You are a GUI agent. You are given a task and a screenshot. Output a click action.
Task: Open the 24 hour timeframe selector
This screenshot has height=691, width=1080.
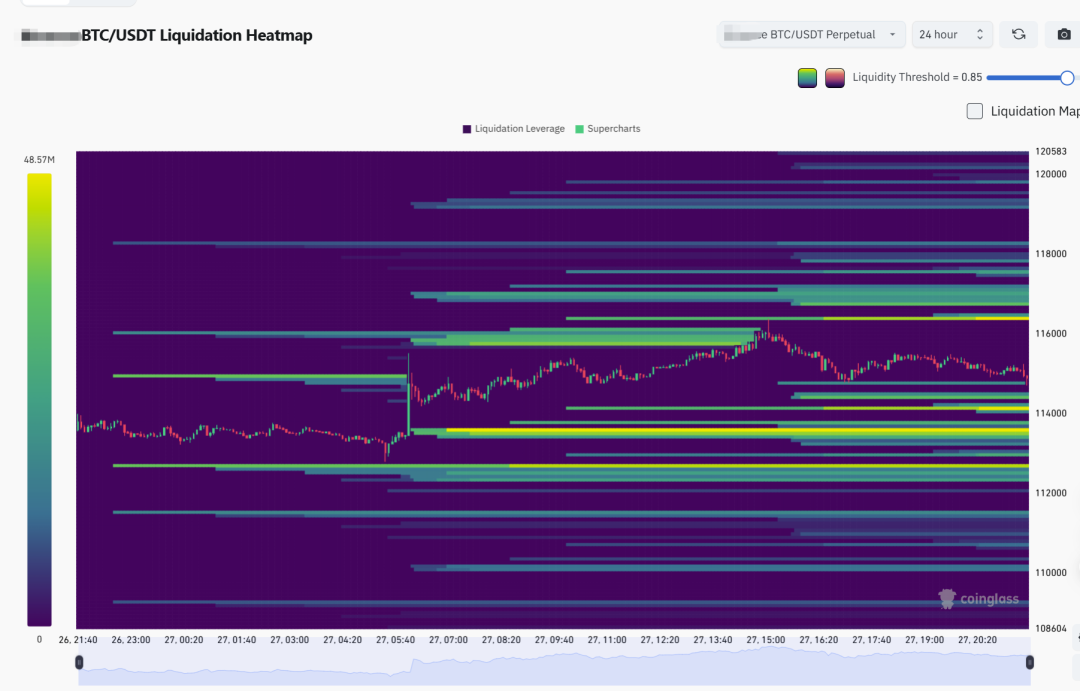(952, 34)
